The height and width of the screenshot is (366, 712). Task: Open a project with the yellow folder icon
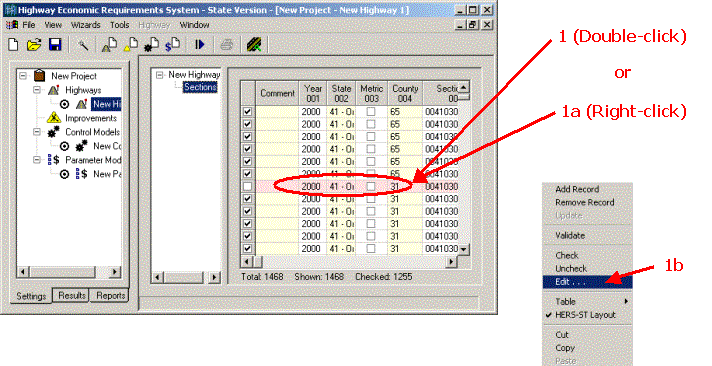(x=34, y=45)
